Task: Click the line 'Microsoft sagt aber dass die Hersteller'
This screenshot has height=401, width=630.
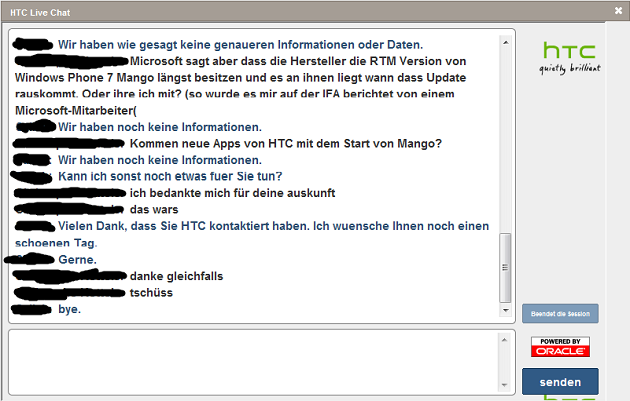Action: pyautogui.click(x=298, y=61)
